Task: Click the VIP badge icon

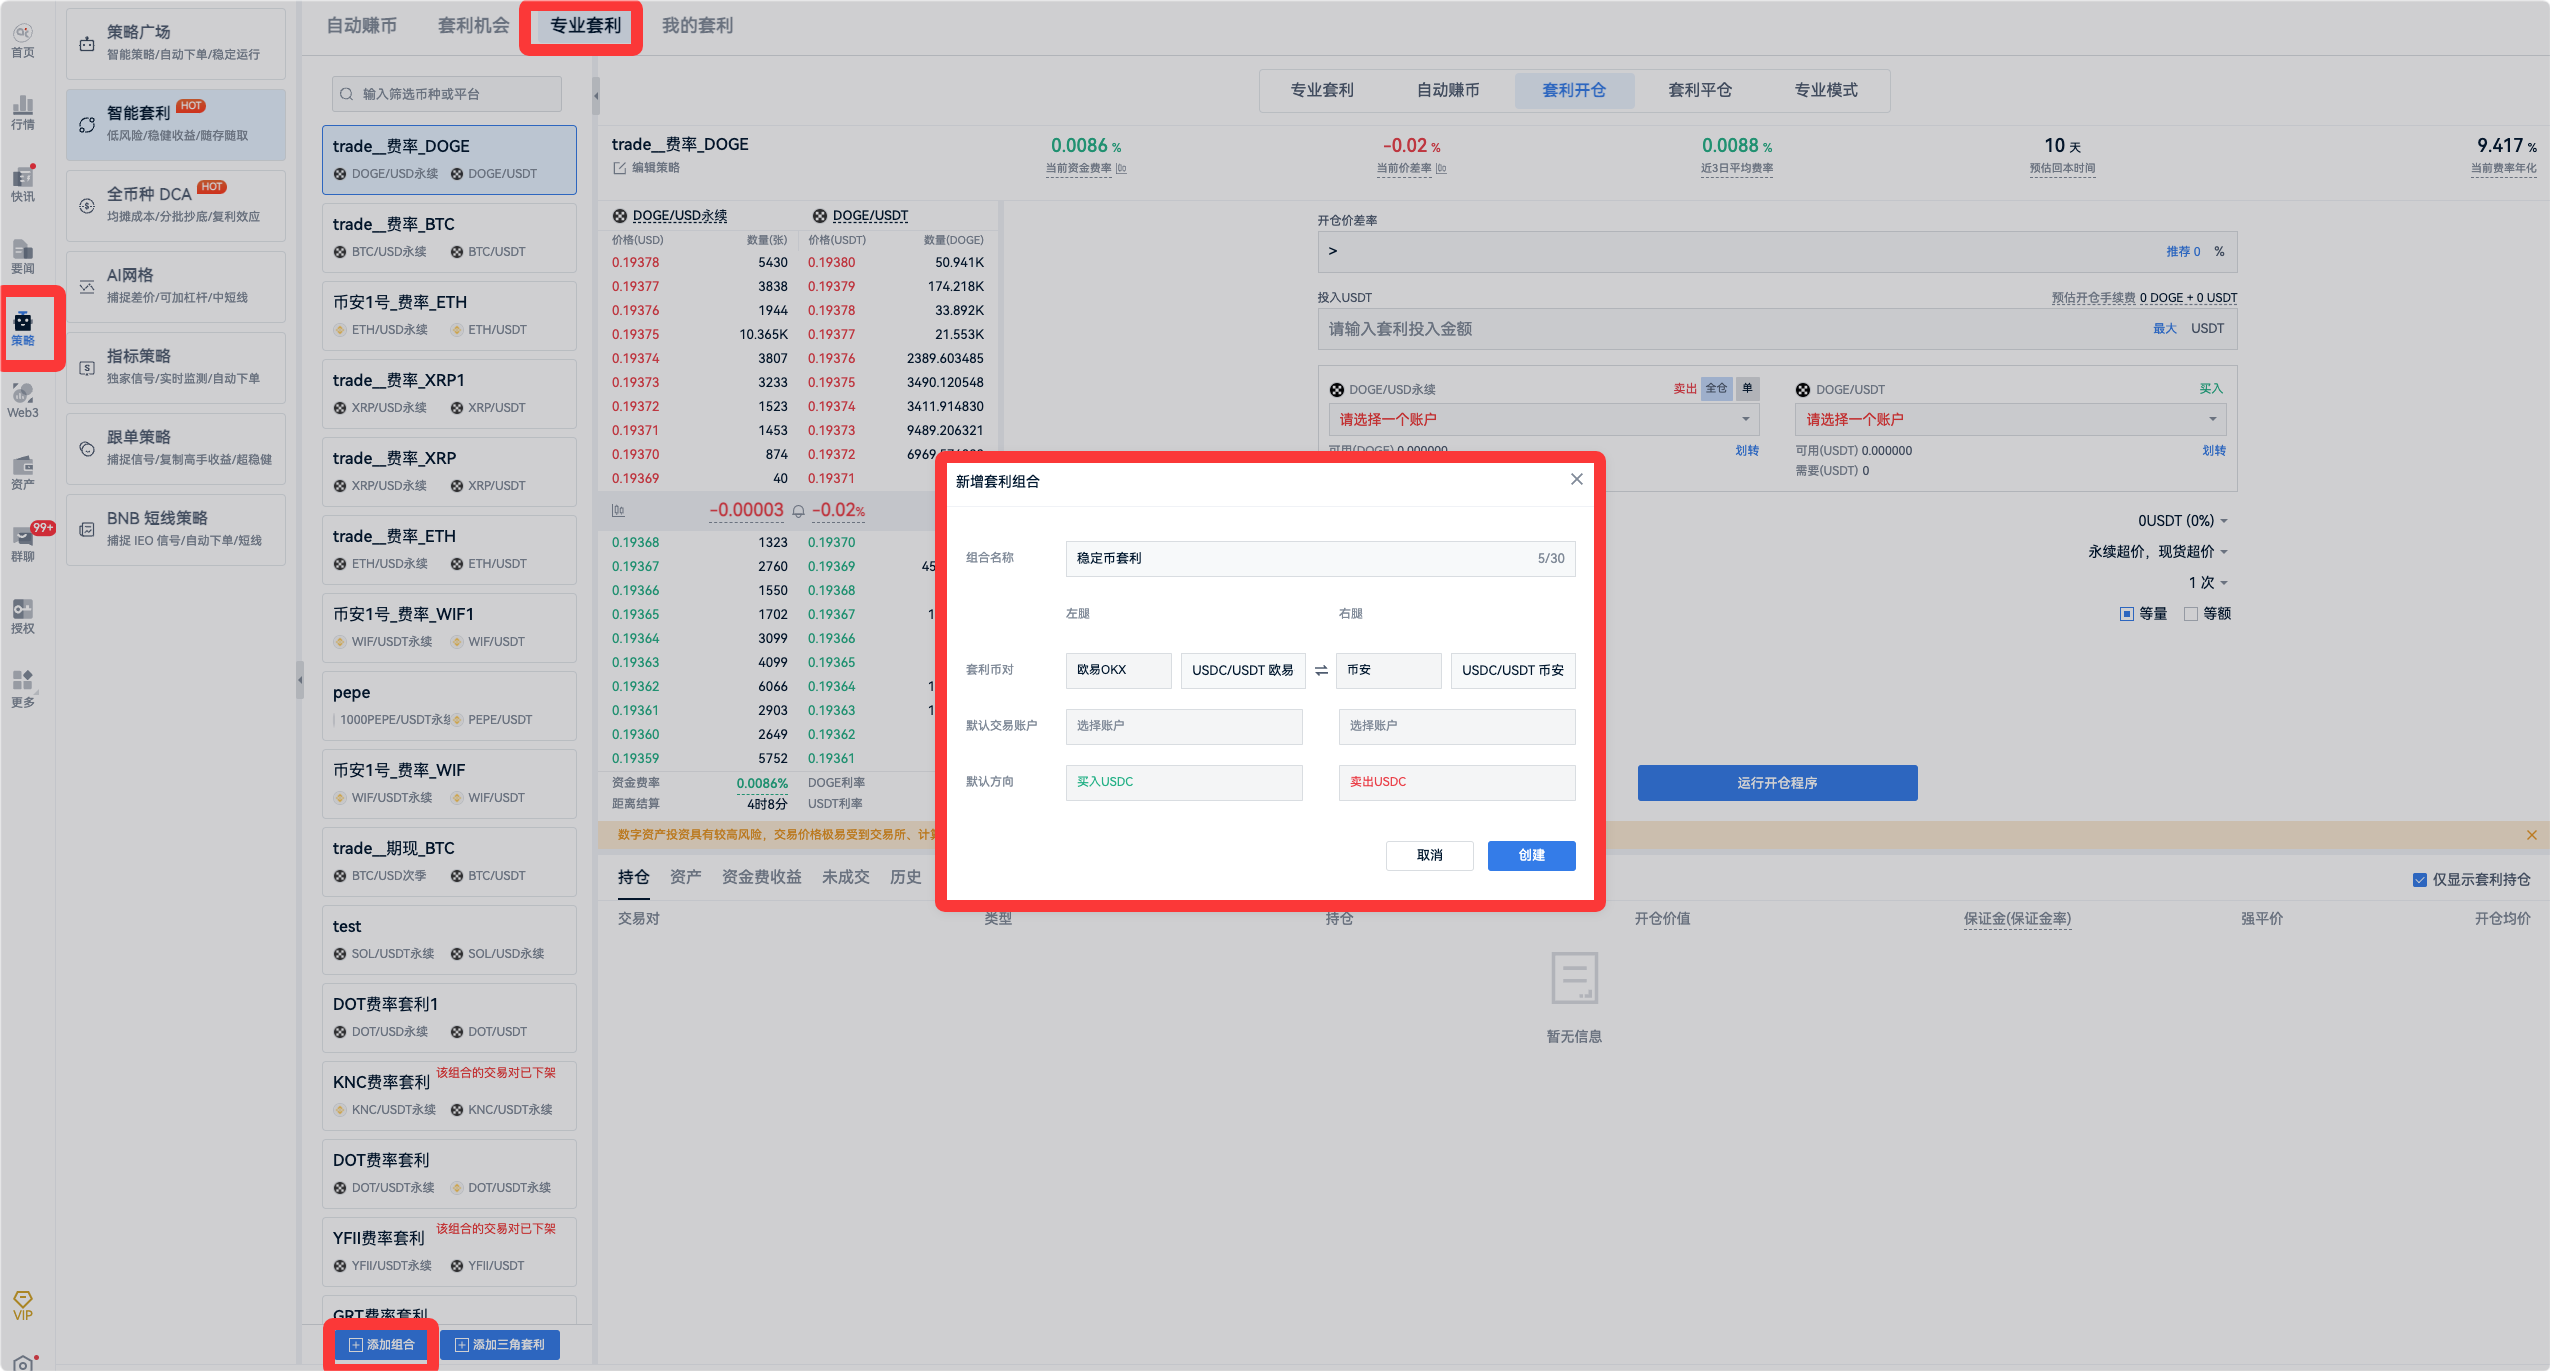Action: (x=22, y=1304)
